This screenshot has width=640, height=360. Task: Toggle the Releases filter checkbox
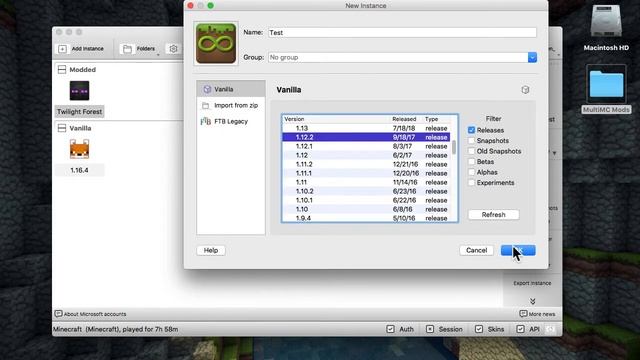(x=471, y=130)
